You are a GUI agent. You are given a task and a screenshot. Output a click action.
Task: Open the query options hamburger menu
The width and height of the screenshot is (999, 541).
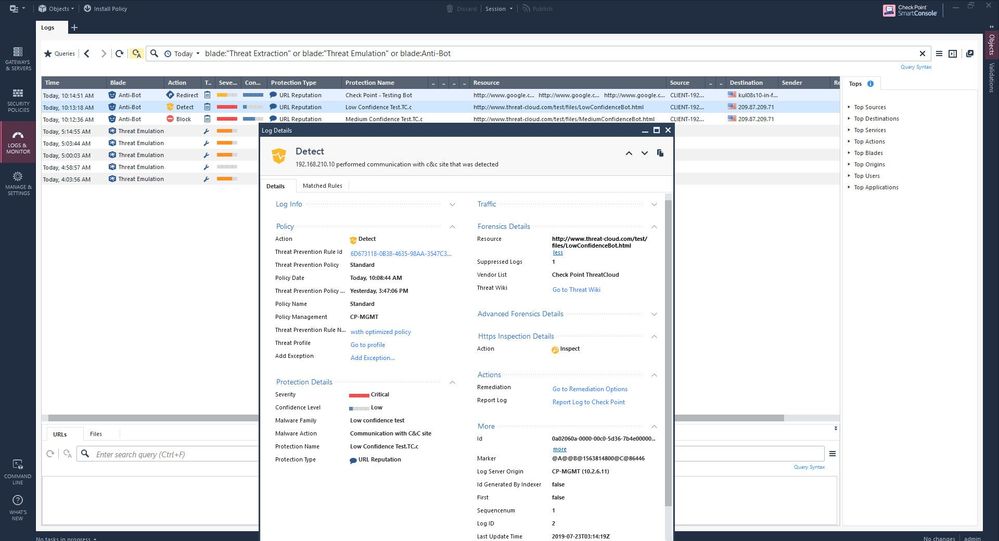pyautogui.click(x=939, y=54)
